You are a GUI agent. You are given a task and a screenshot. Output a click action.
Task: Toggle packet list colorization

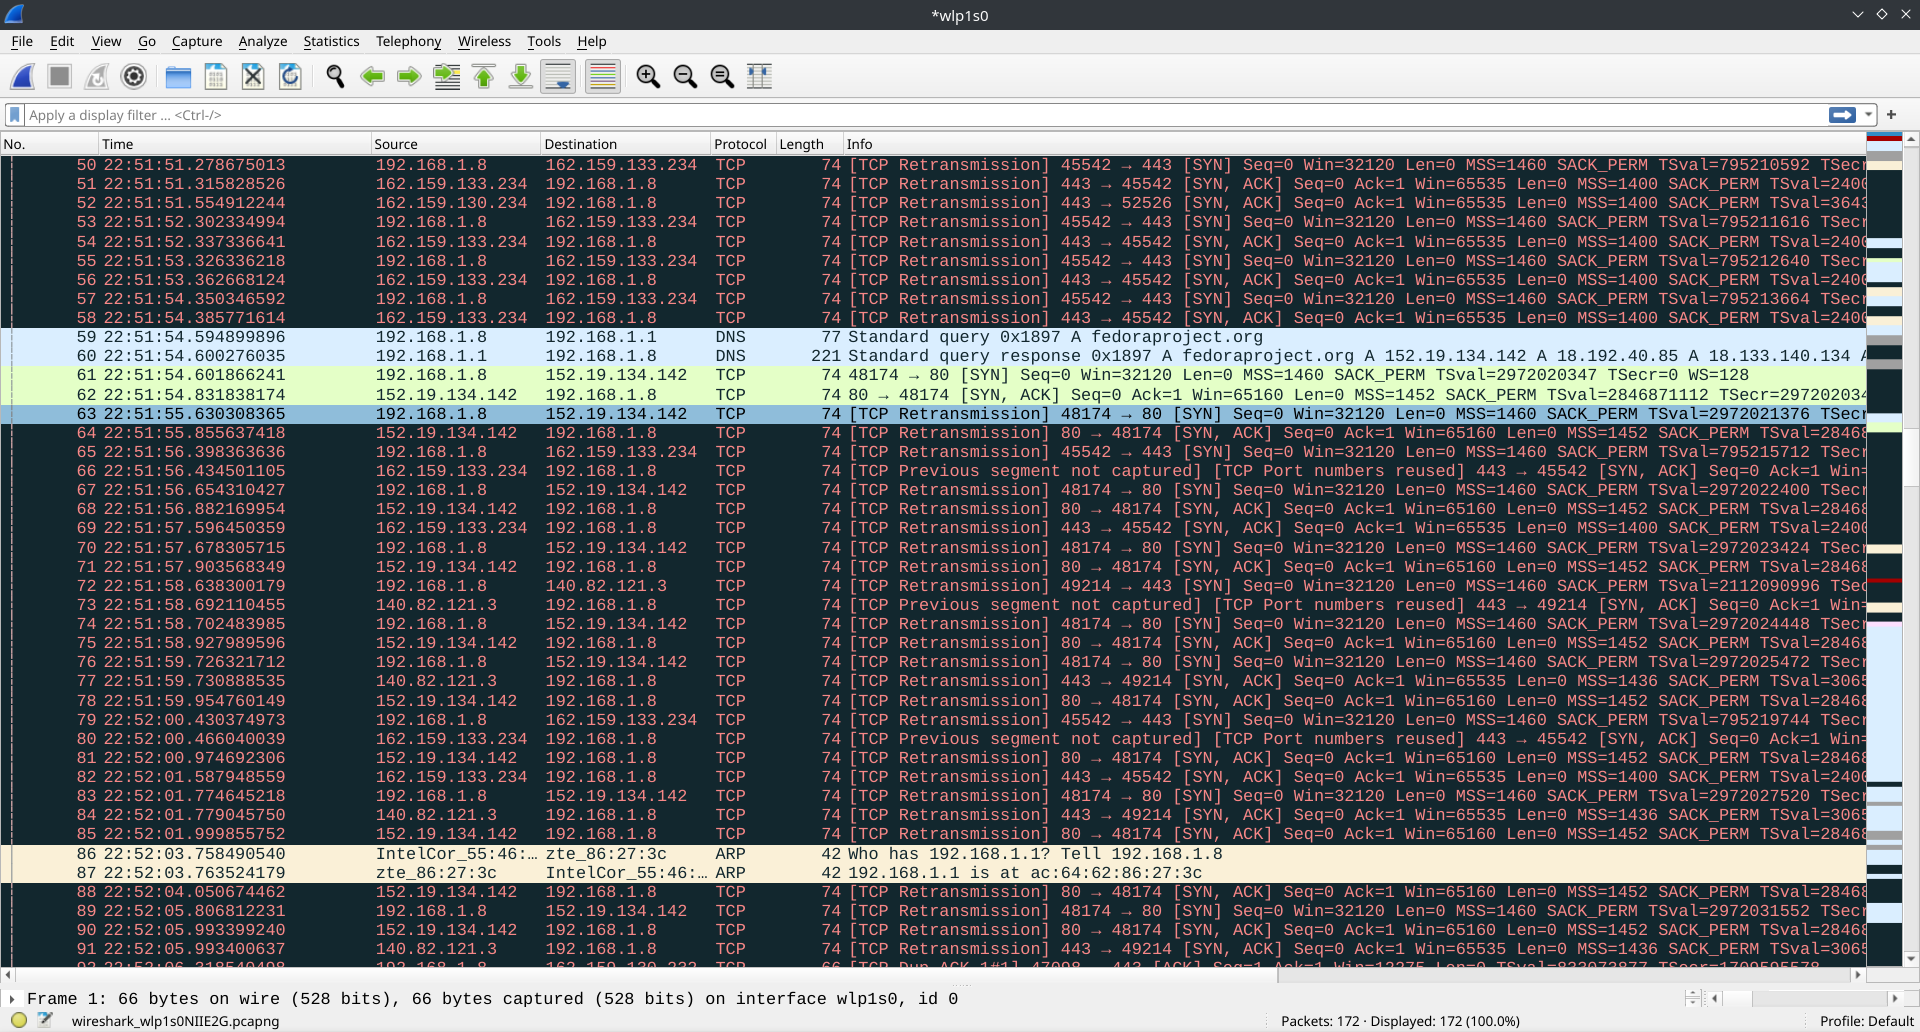tap(601, 76)
